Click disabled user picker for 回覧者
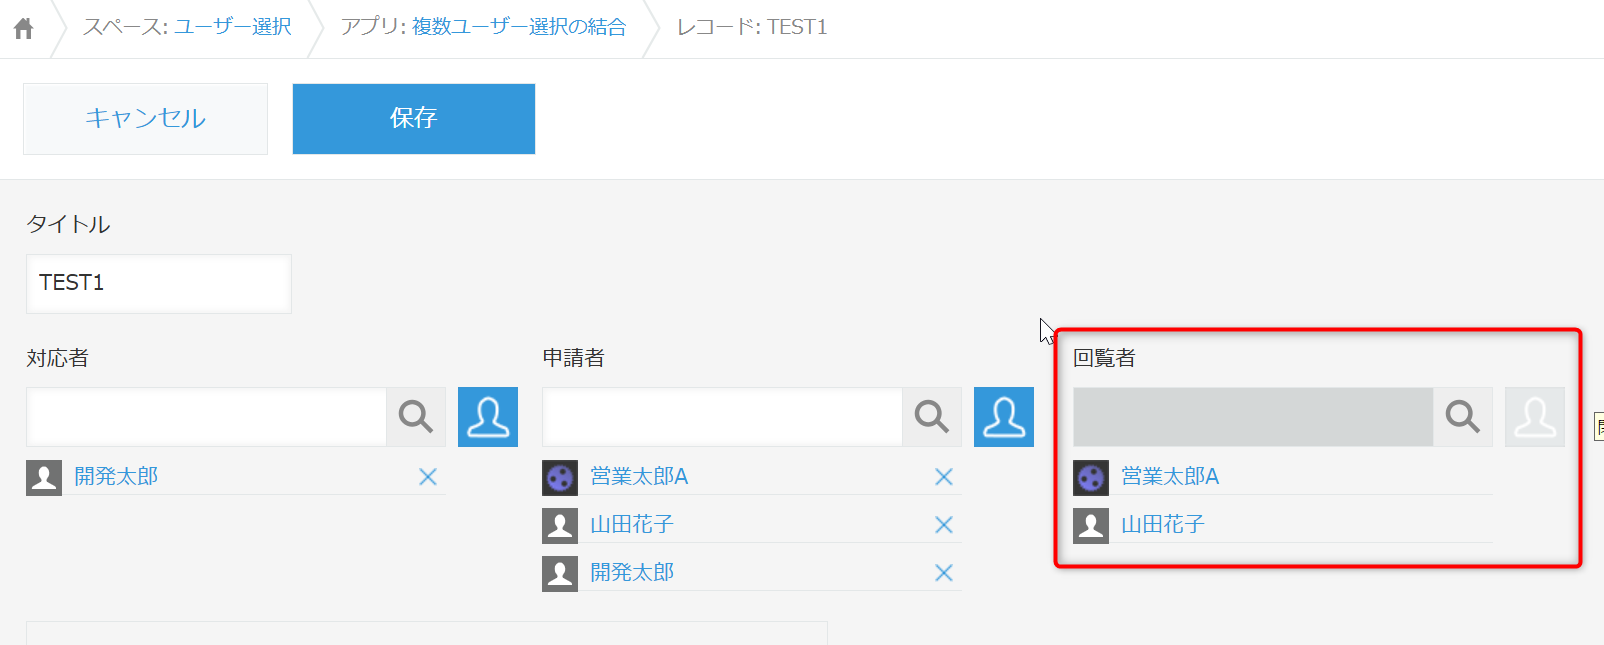 [x=1535, y=416]
